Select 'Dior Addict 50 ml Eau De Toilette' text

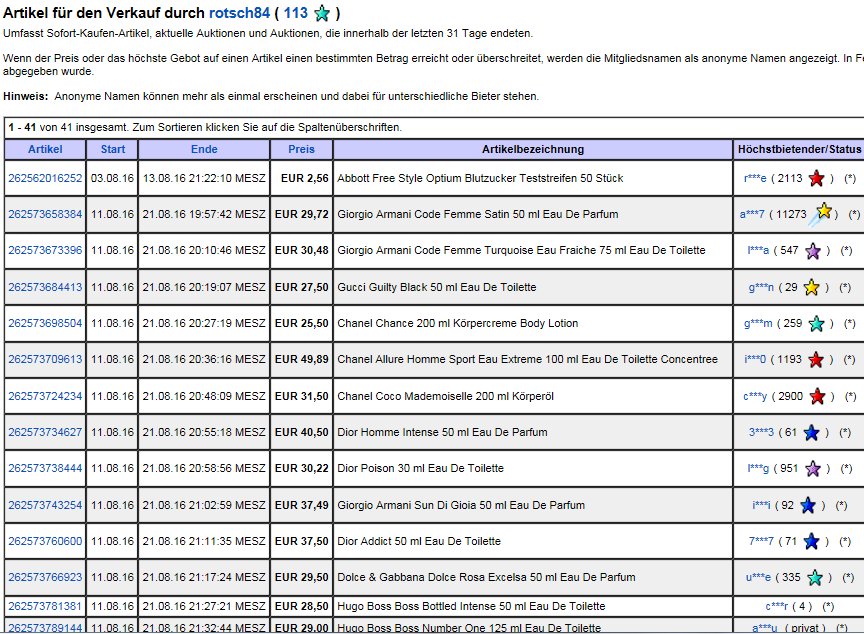pos(419,541)
